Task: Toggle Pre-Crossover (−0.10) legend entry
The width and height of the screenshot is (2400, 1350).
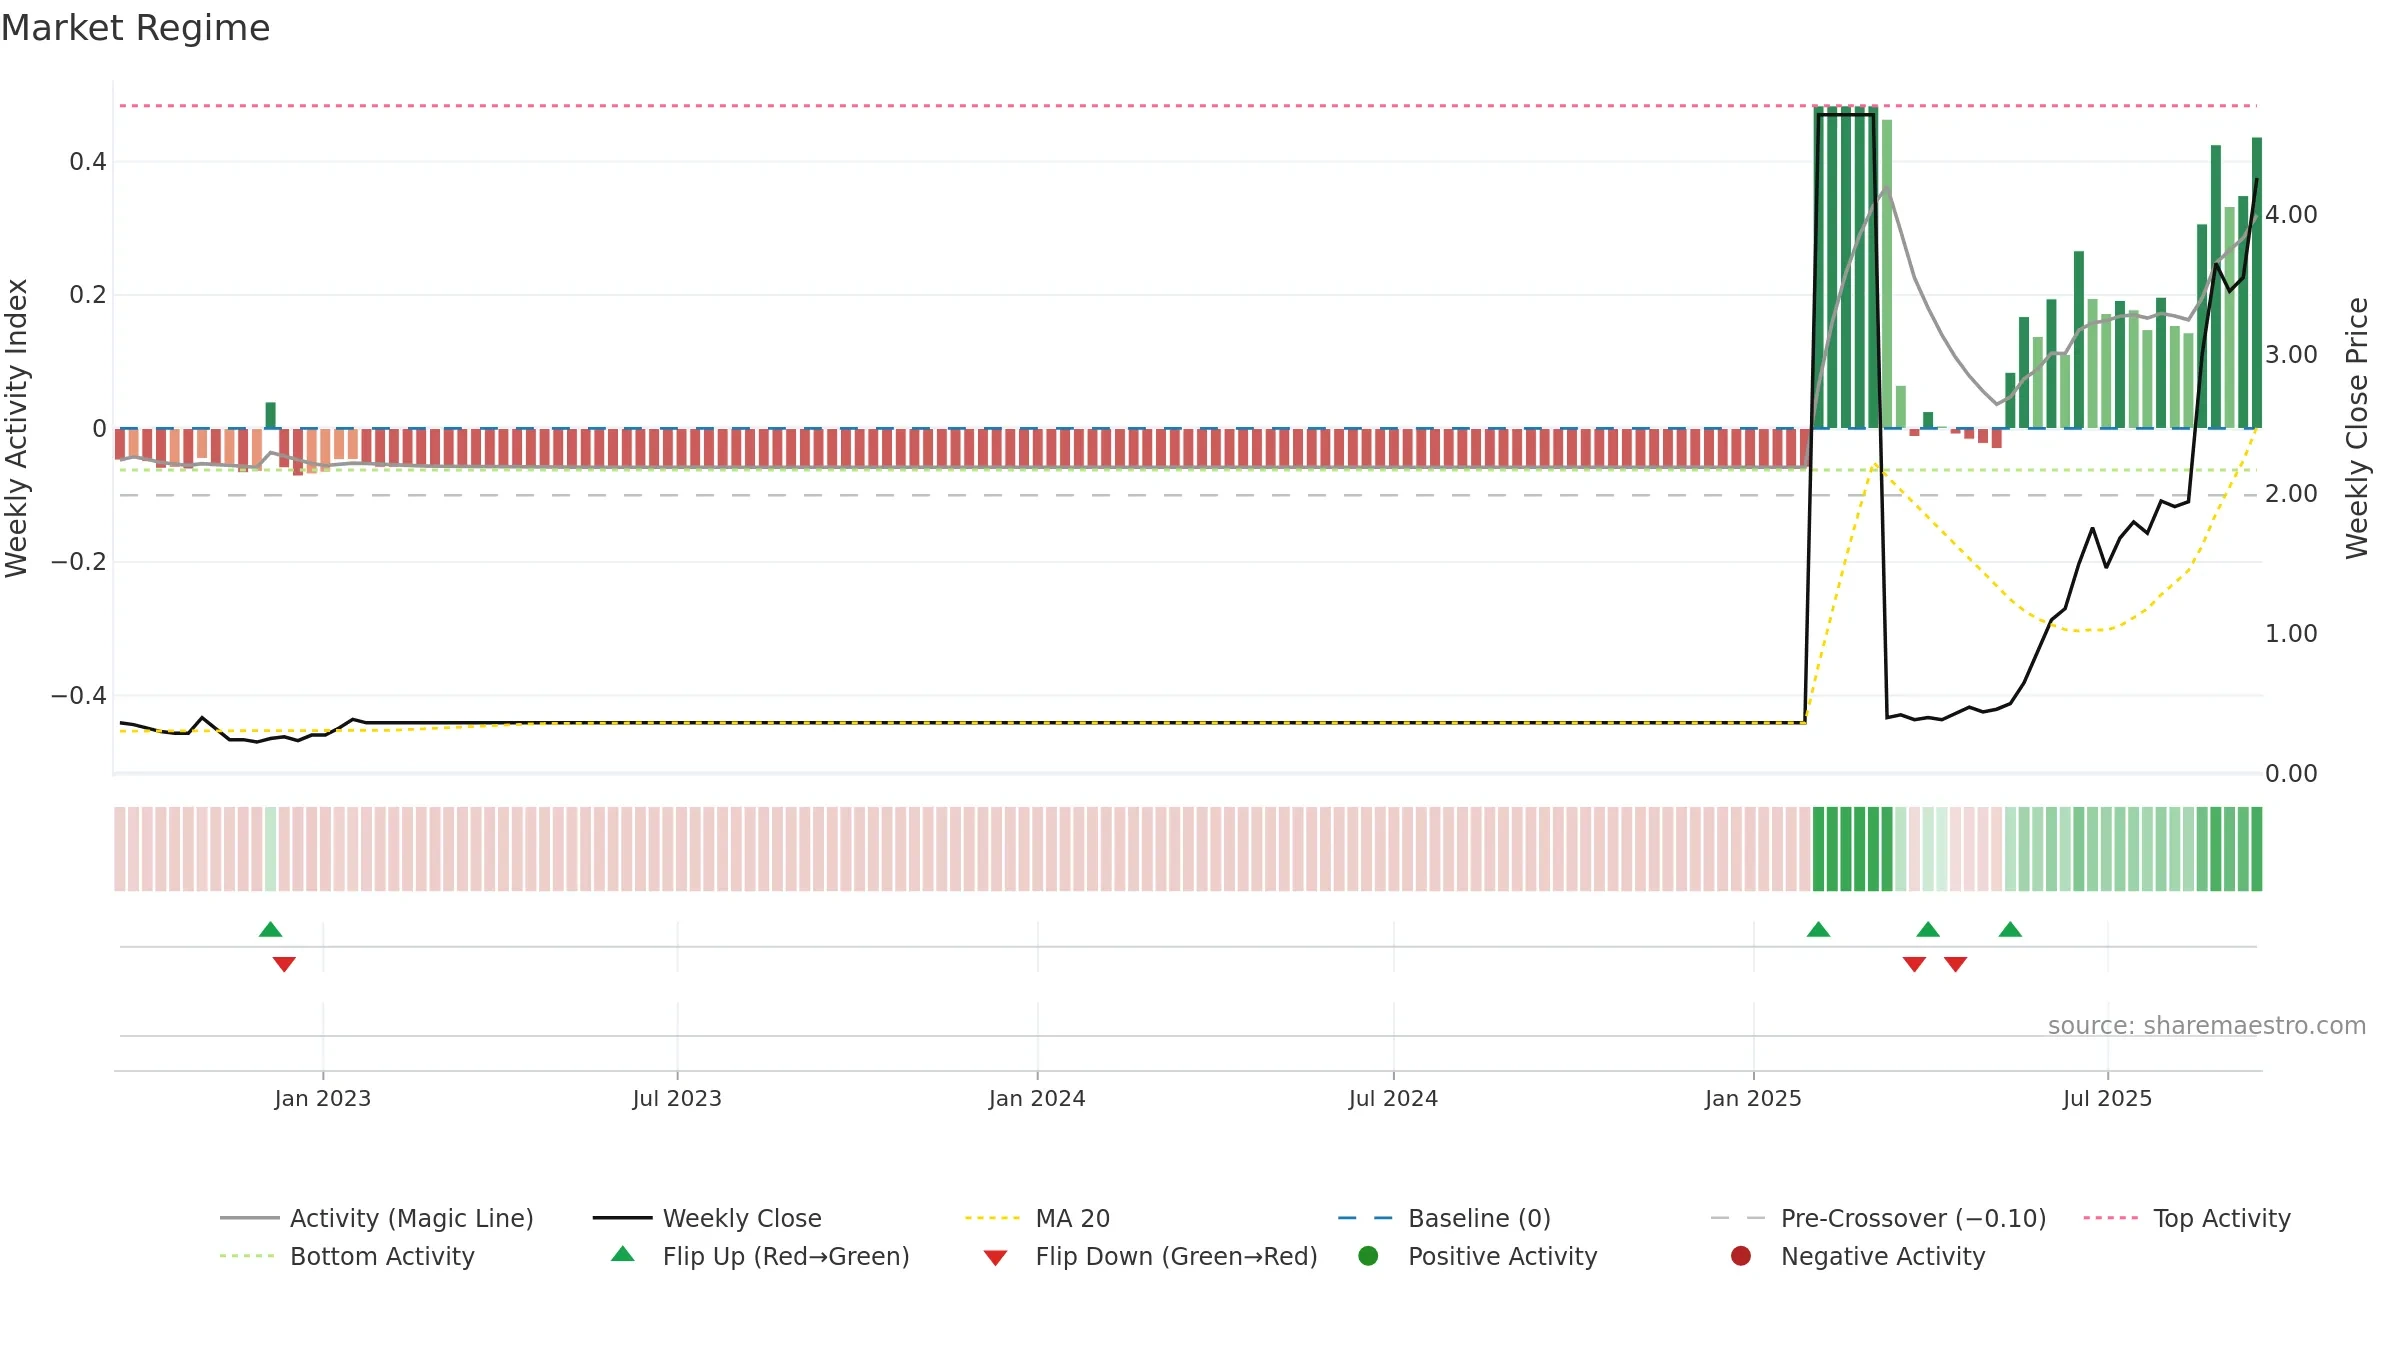Action: [x=1878, y=1218]
